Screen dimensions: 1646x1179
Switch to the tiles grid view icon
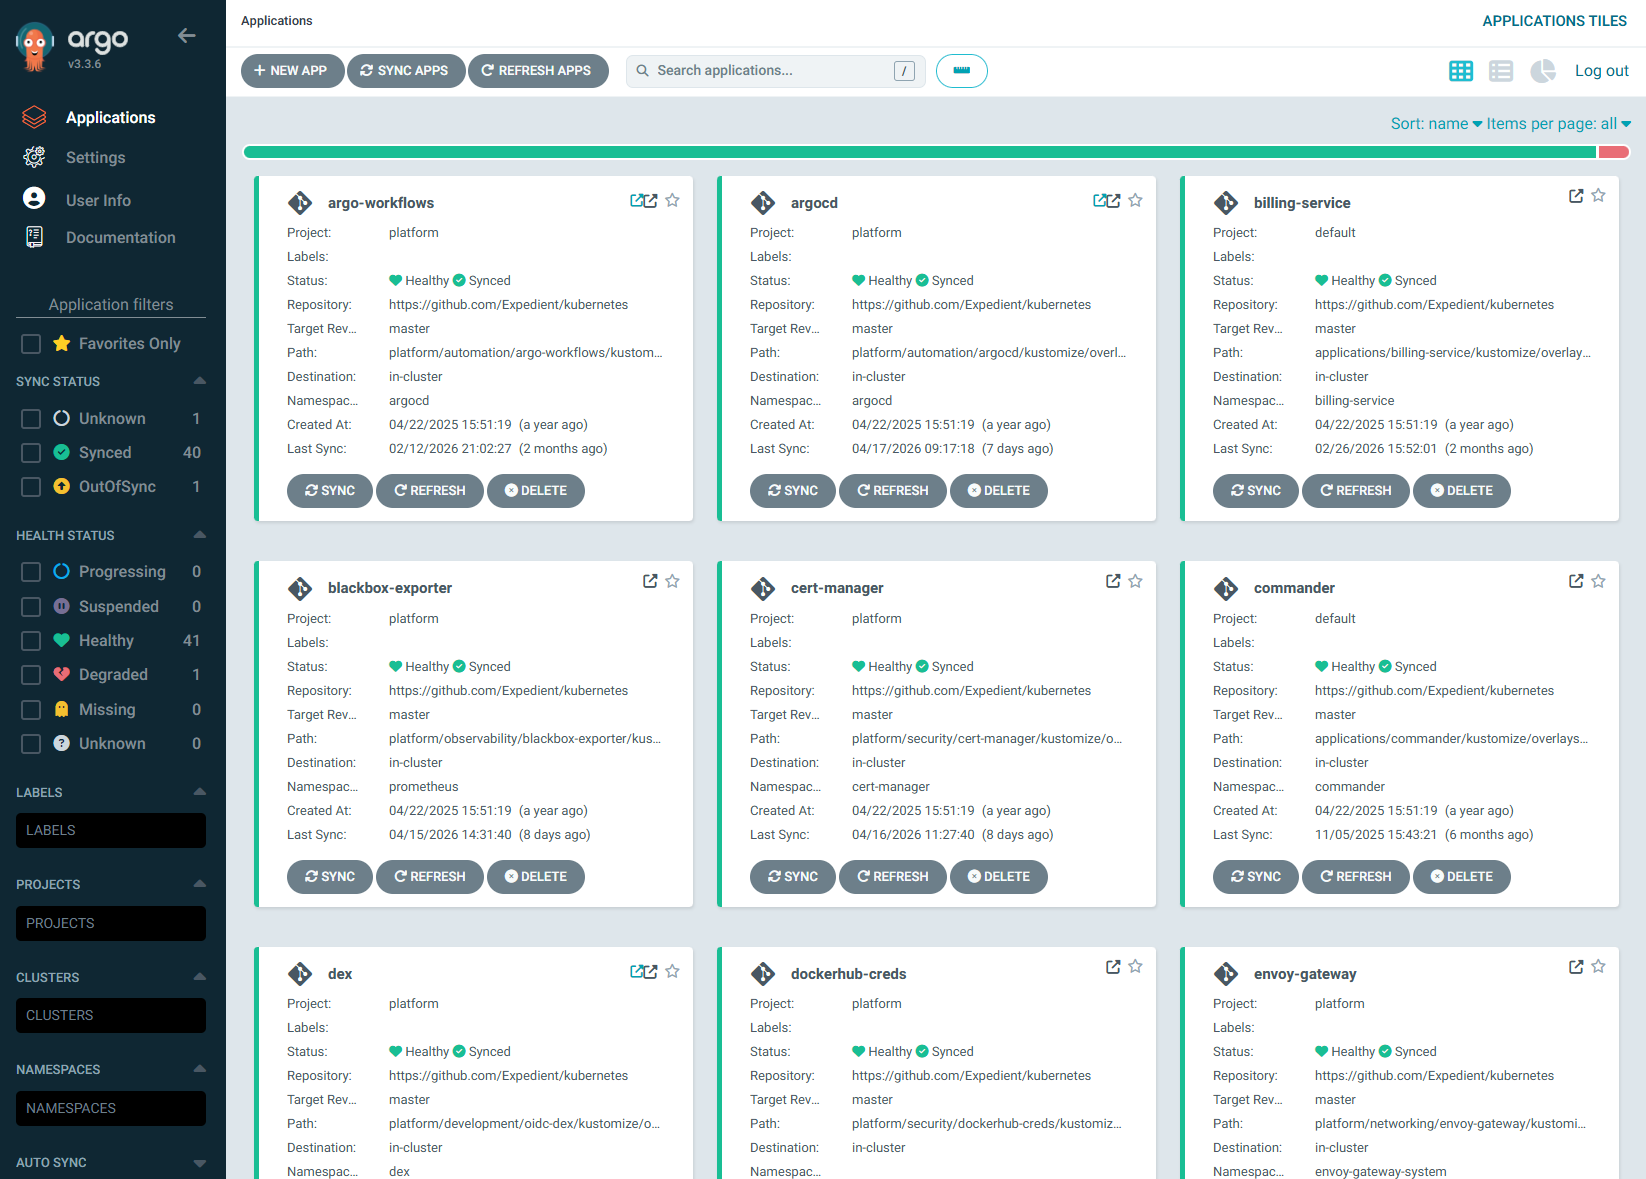pos(1460,71)
